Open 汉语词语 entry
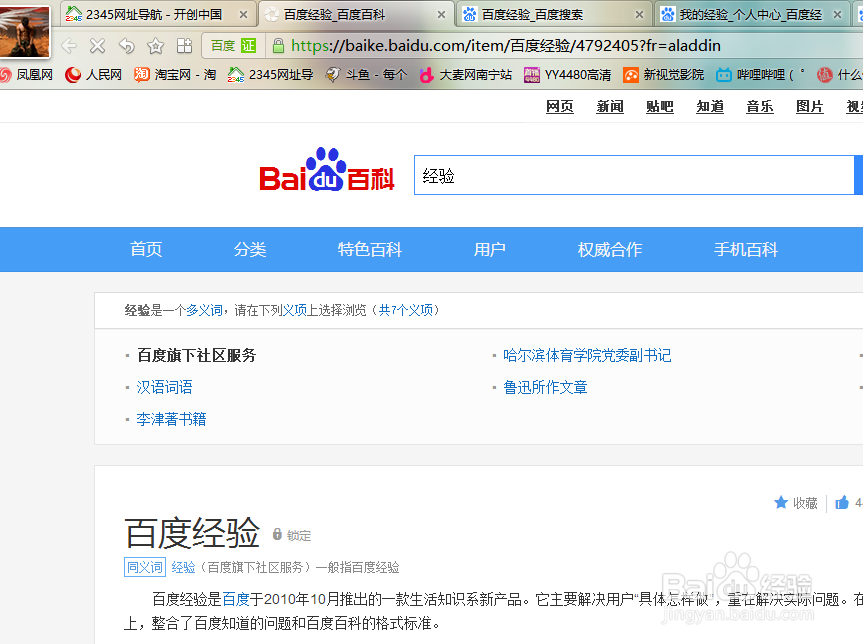 point(165,388)
